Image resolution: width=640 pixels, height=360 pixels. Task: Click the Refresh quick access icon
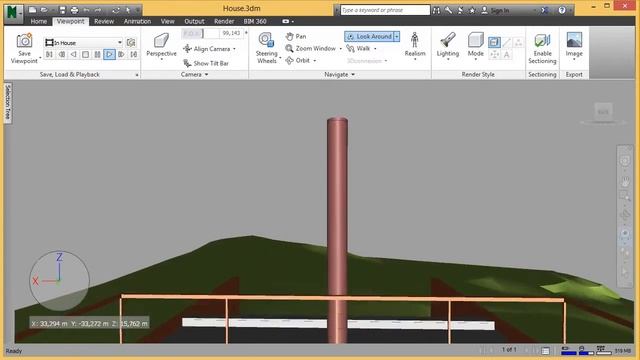(x=116, y=10)
